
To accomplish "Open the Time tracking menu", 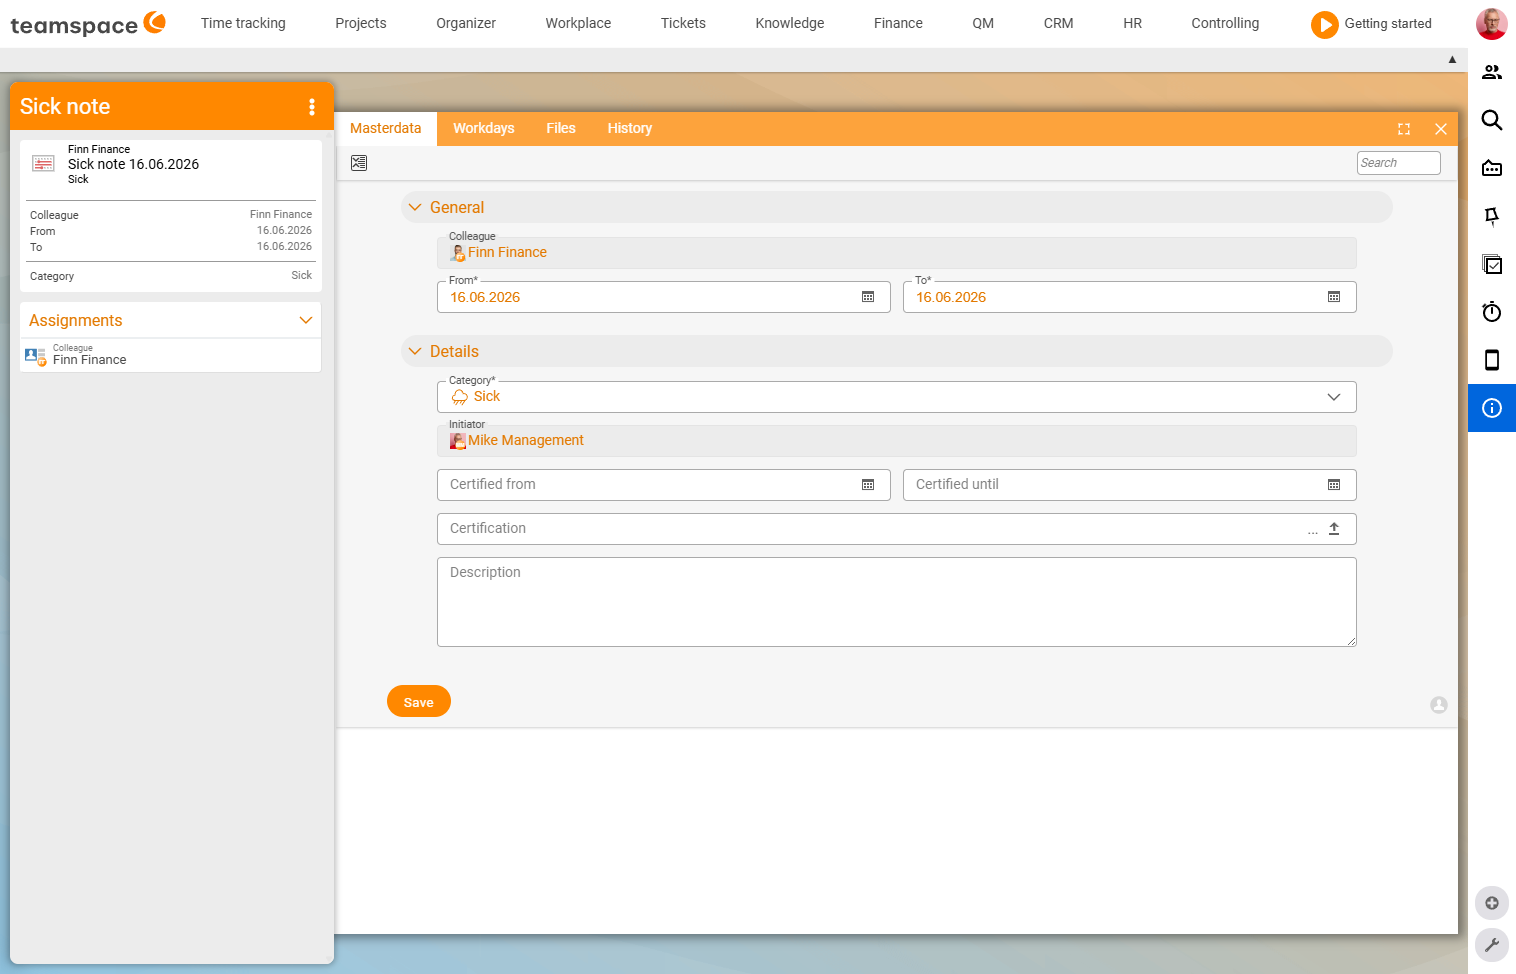I will (243, 23).
